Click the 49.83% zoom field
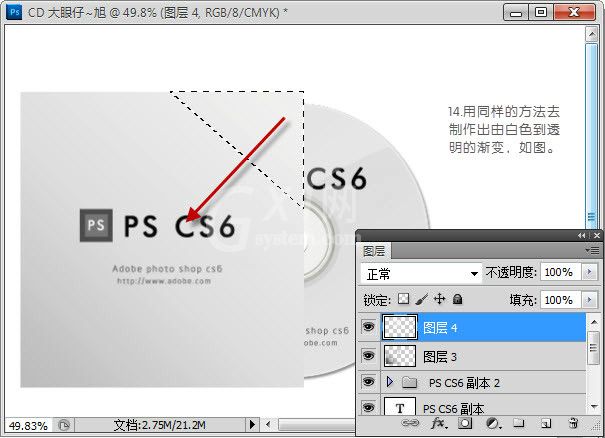The width and height of the screenshot is (605, 438). tap(28, 426)
